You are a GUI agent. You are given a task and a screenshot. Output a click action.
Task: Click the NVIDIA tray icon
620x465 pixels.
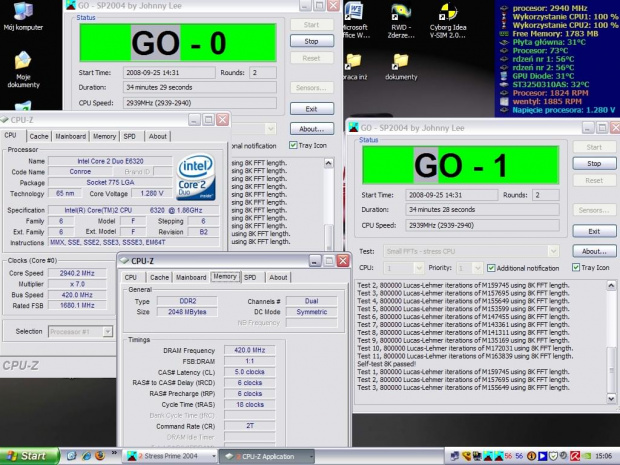[588, 456]
